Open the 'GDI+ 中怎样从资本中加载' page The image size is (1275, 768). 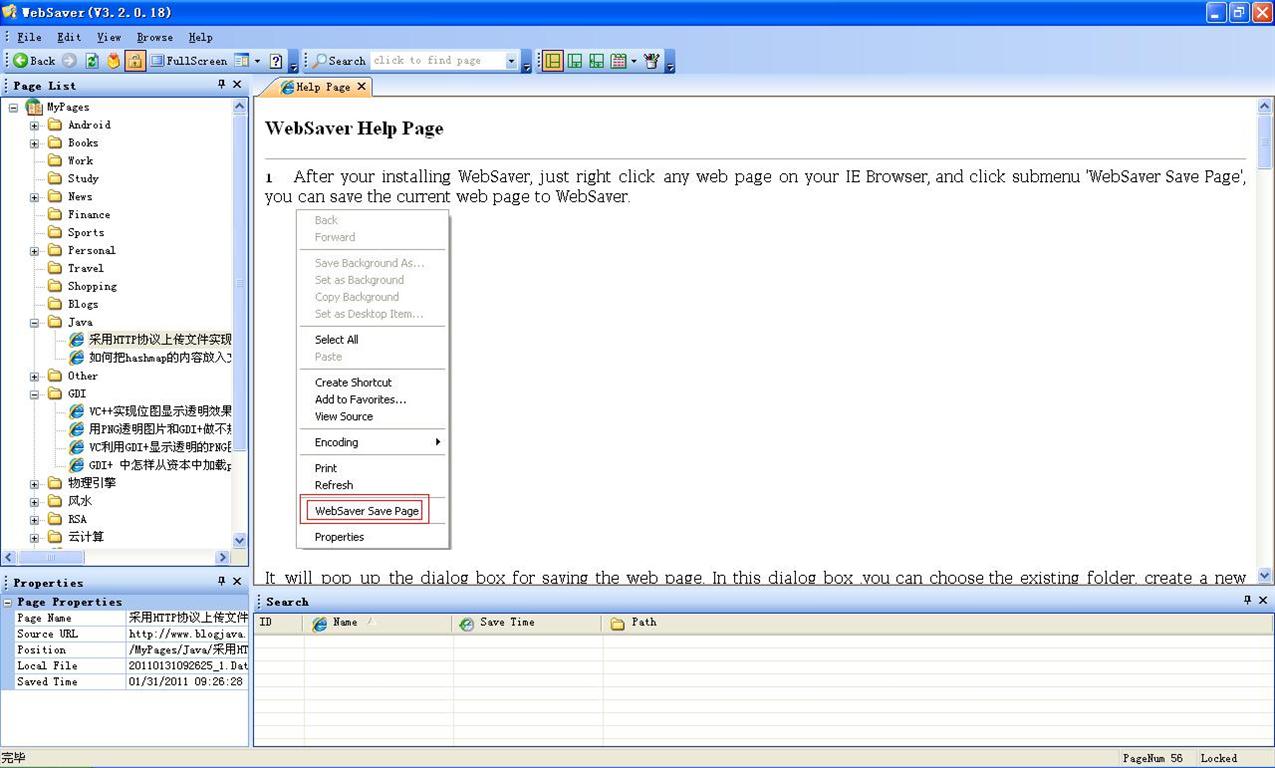coord(160,465)
